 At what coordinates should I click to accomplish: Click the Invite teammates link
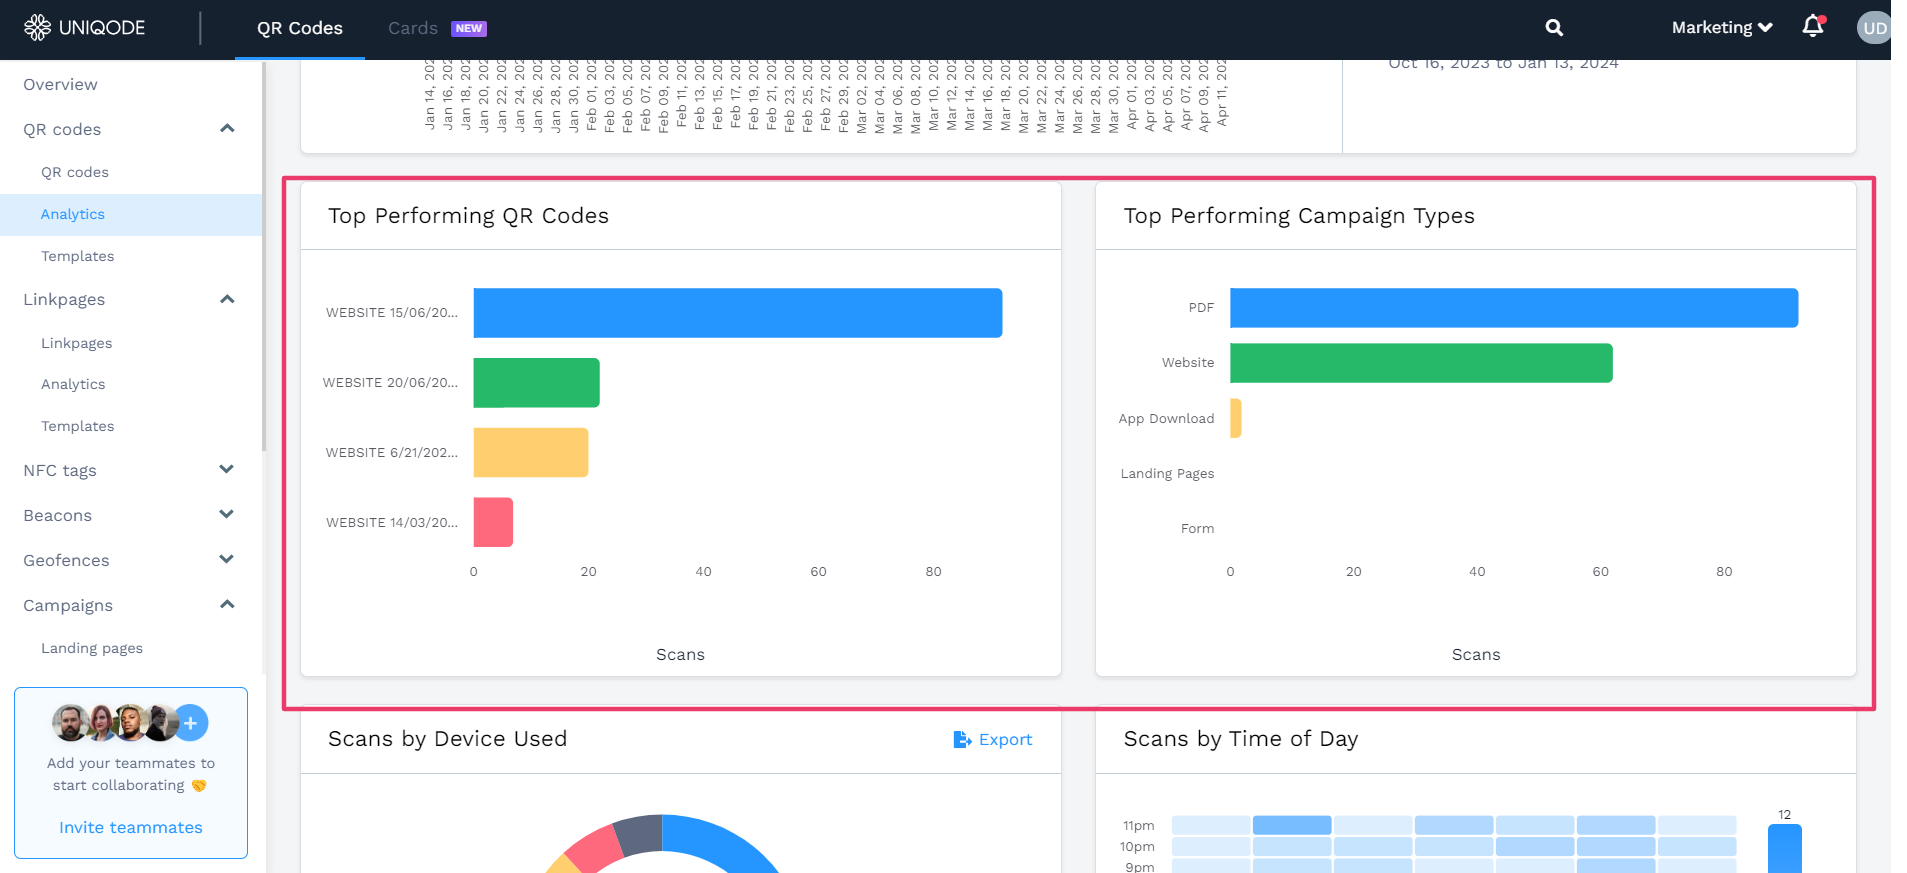click(x=131, y=827)
